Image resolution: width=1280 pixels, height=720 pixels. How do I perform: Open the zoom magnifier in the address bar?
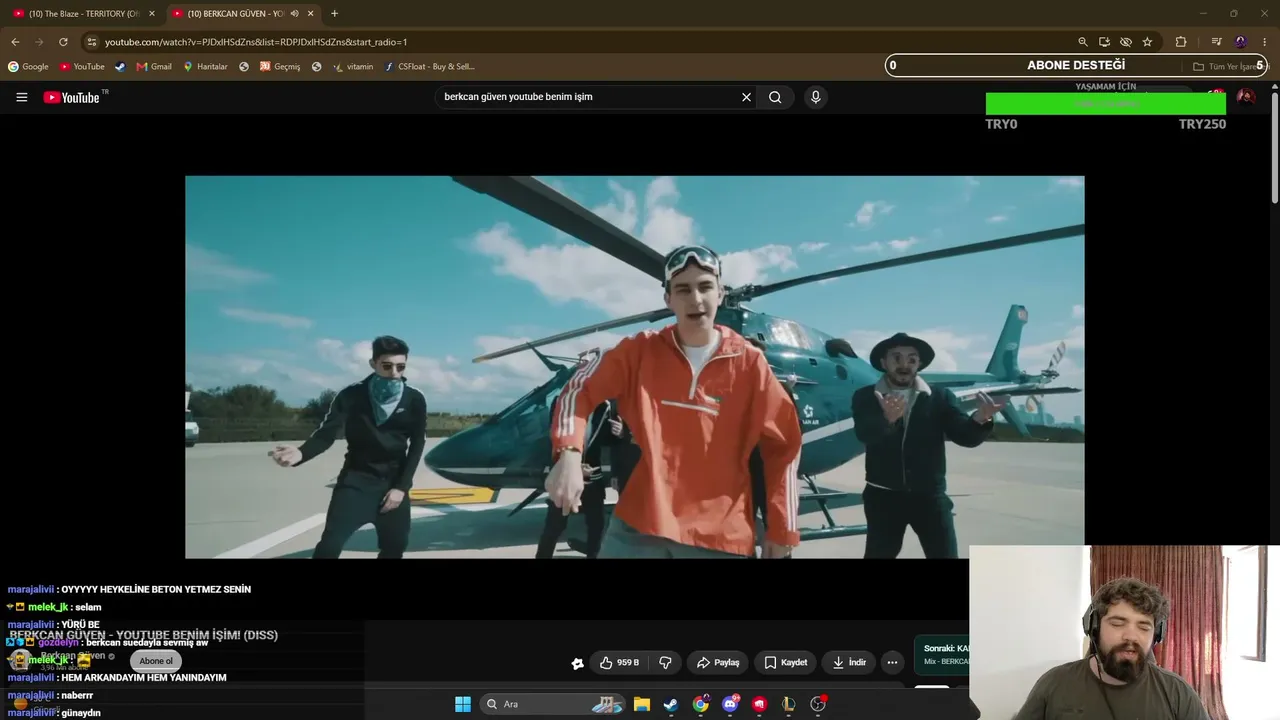pyautogui.click(x=1082, y=42)
